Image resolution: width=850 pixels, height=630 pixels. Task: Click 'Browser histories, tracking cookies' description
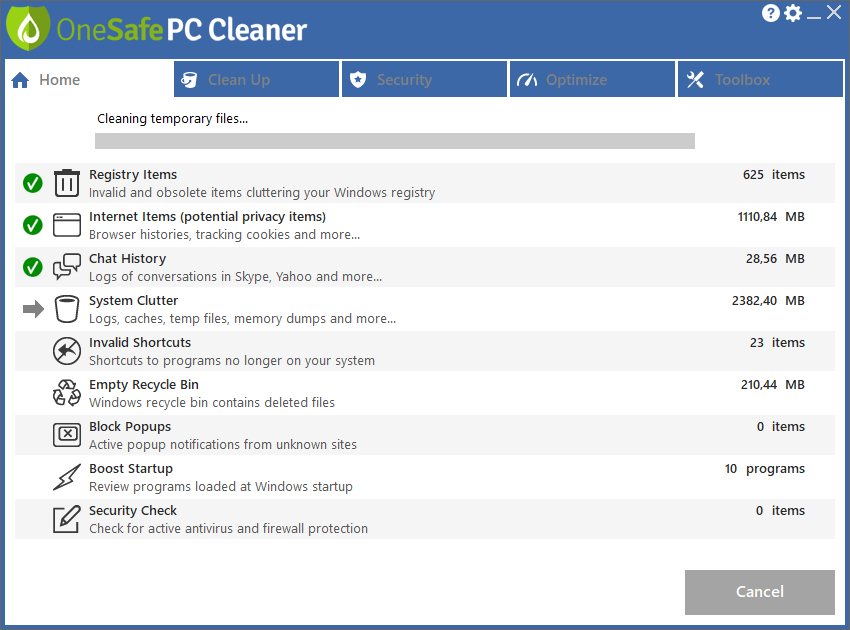(224, 235)
